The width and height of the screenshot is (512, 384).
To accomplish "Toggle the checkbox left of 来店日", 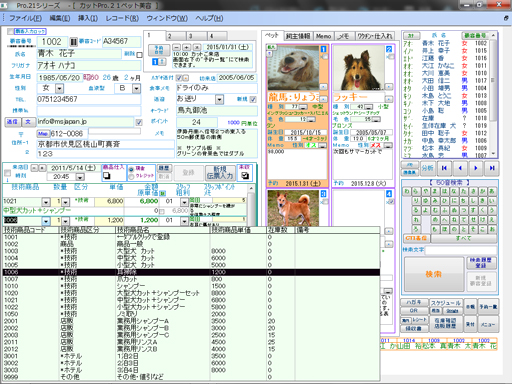I will (7, 173).
